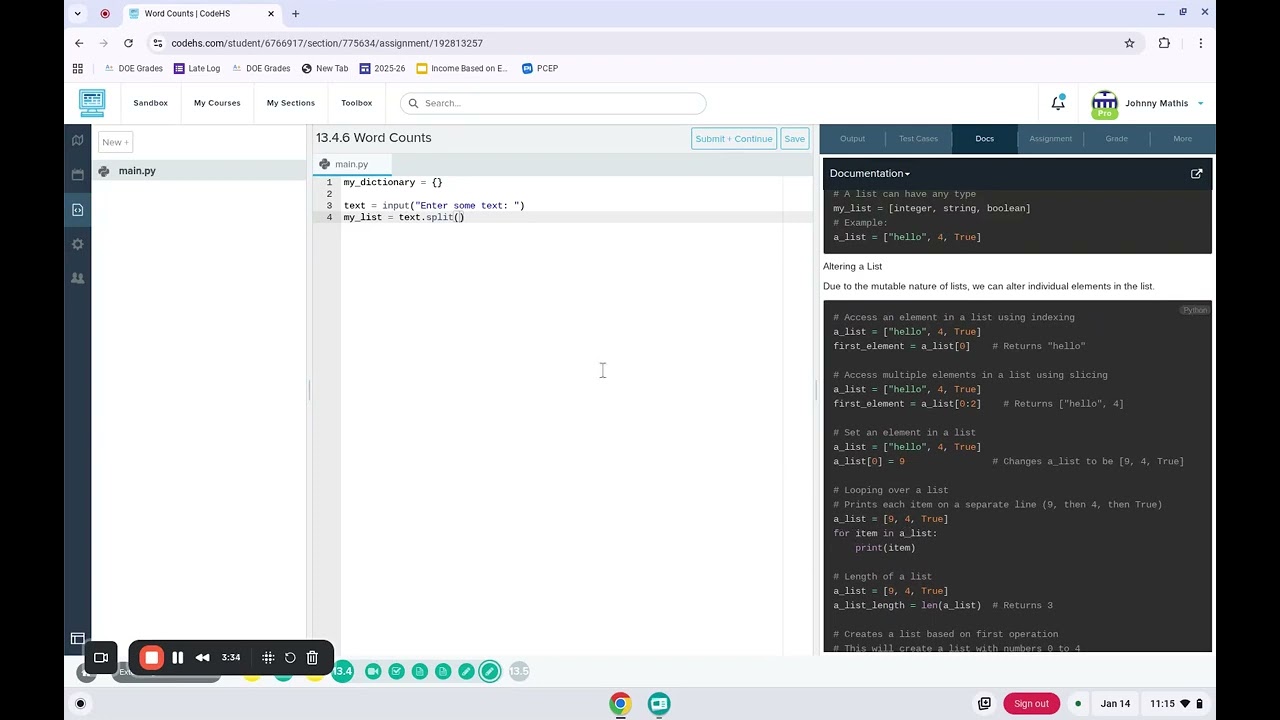Screen dimensions: 1280x720
Task: Delete the recording with trash icon
Action: tap(312, 657)
